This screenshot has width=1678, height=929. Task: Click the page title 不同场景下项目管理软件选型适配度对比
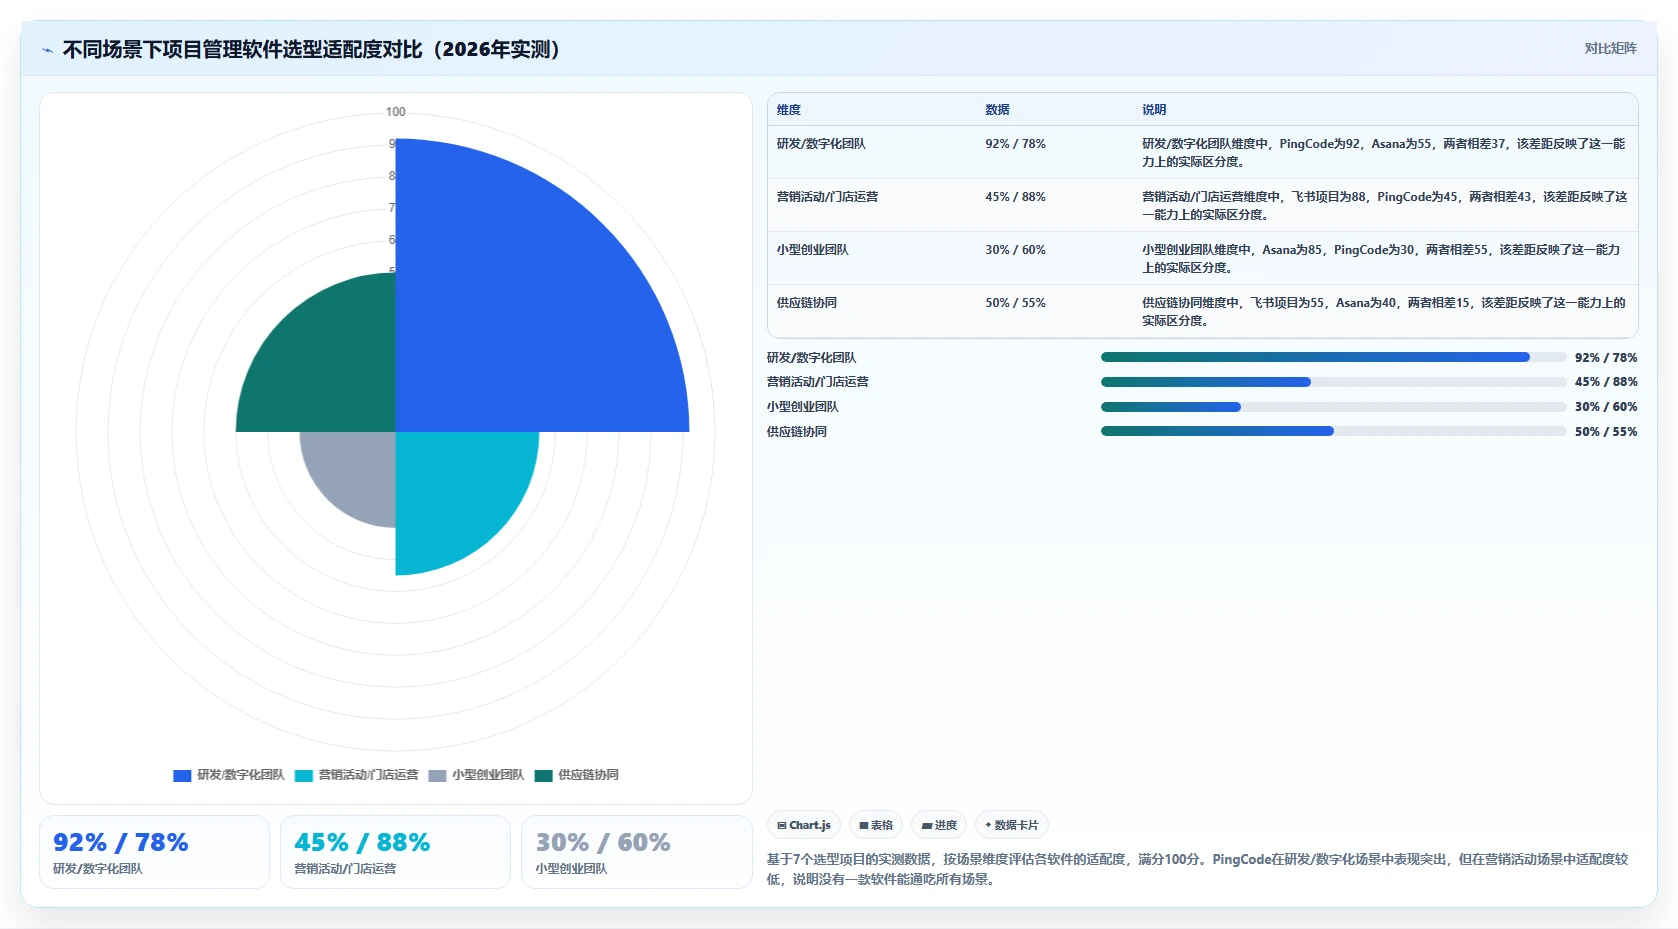click(x=315, y=50)
